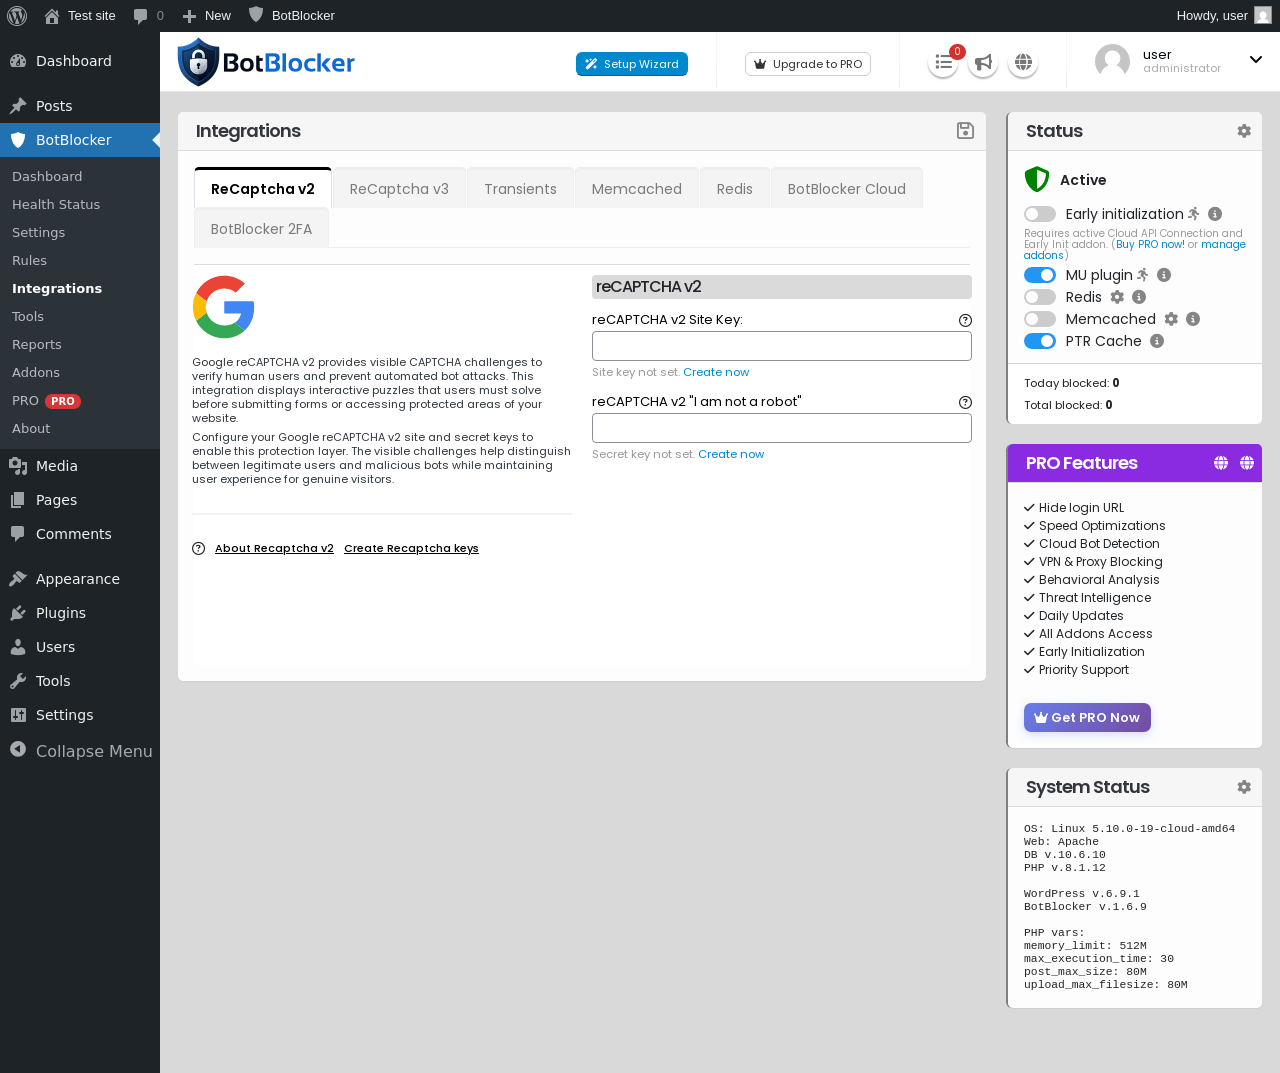Click the globe icon in top header
Screen dimensions: 1280x1073
click(x=1023, y=63)
